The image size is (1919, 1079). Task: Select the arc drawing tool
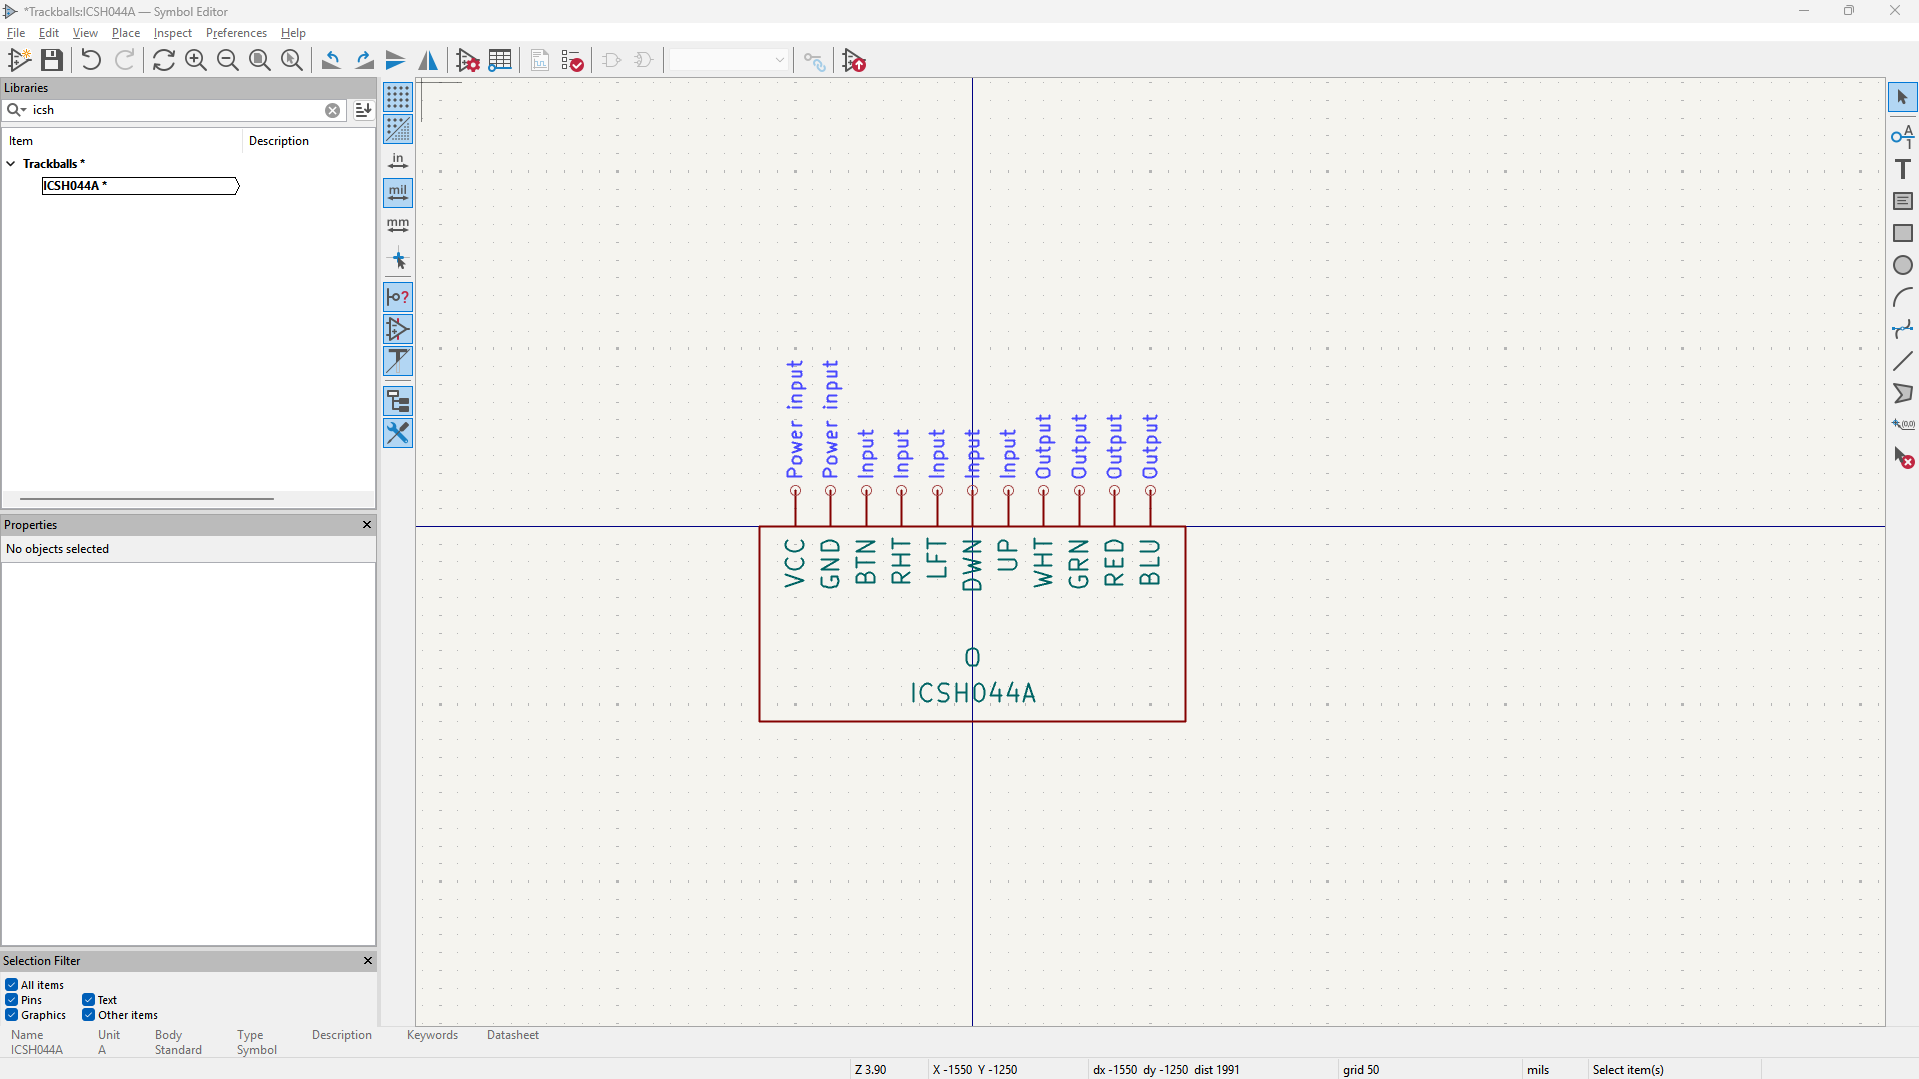click(x=1903, y=297)
